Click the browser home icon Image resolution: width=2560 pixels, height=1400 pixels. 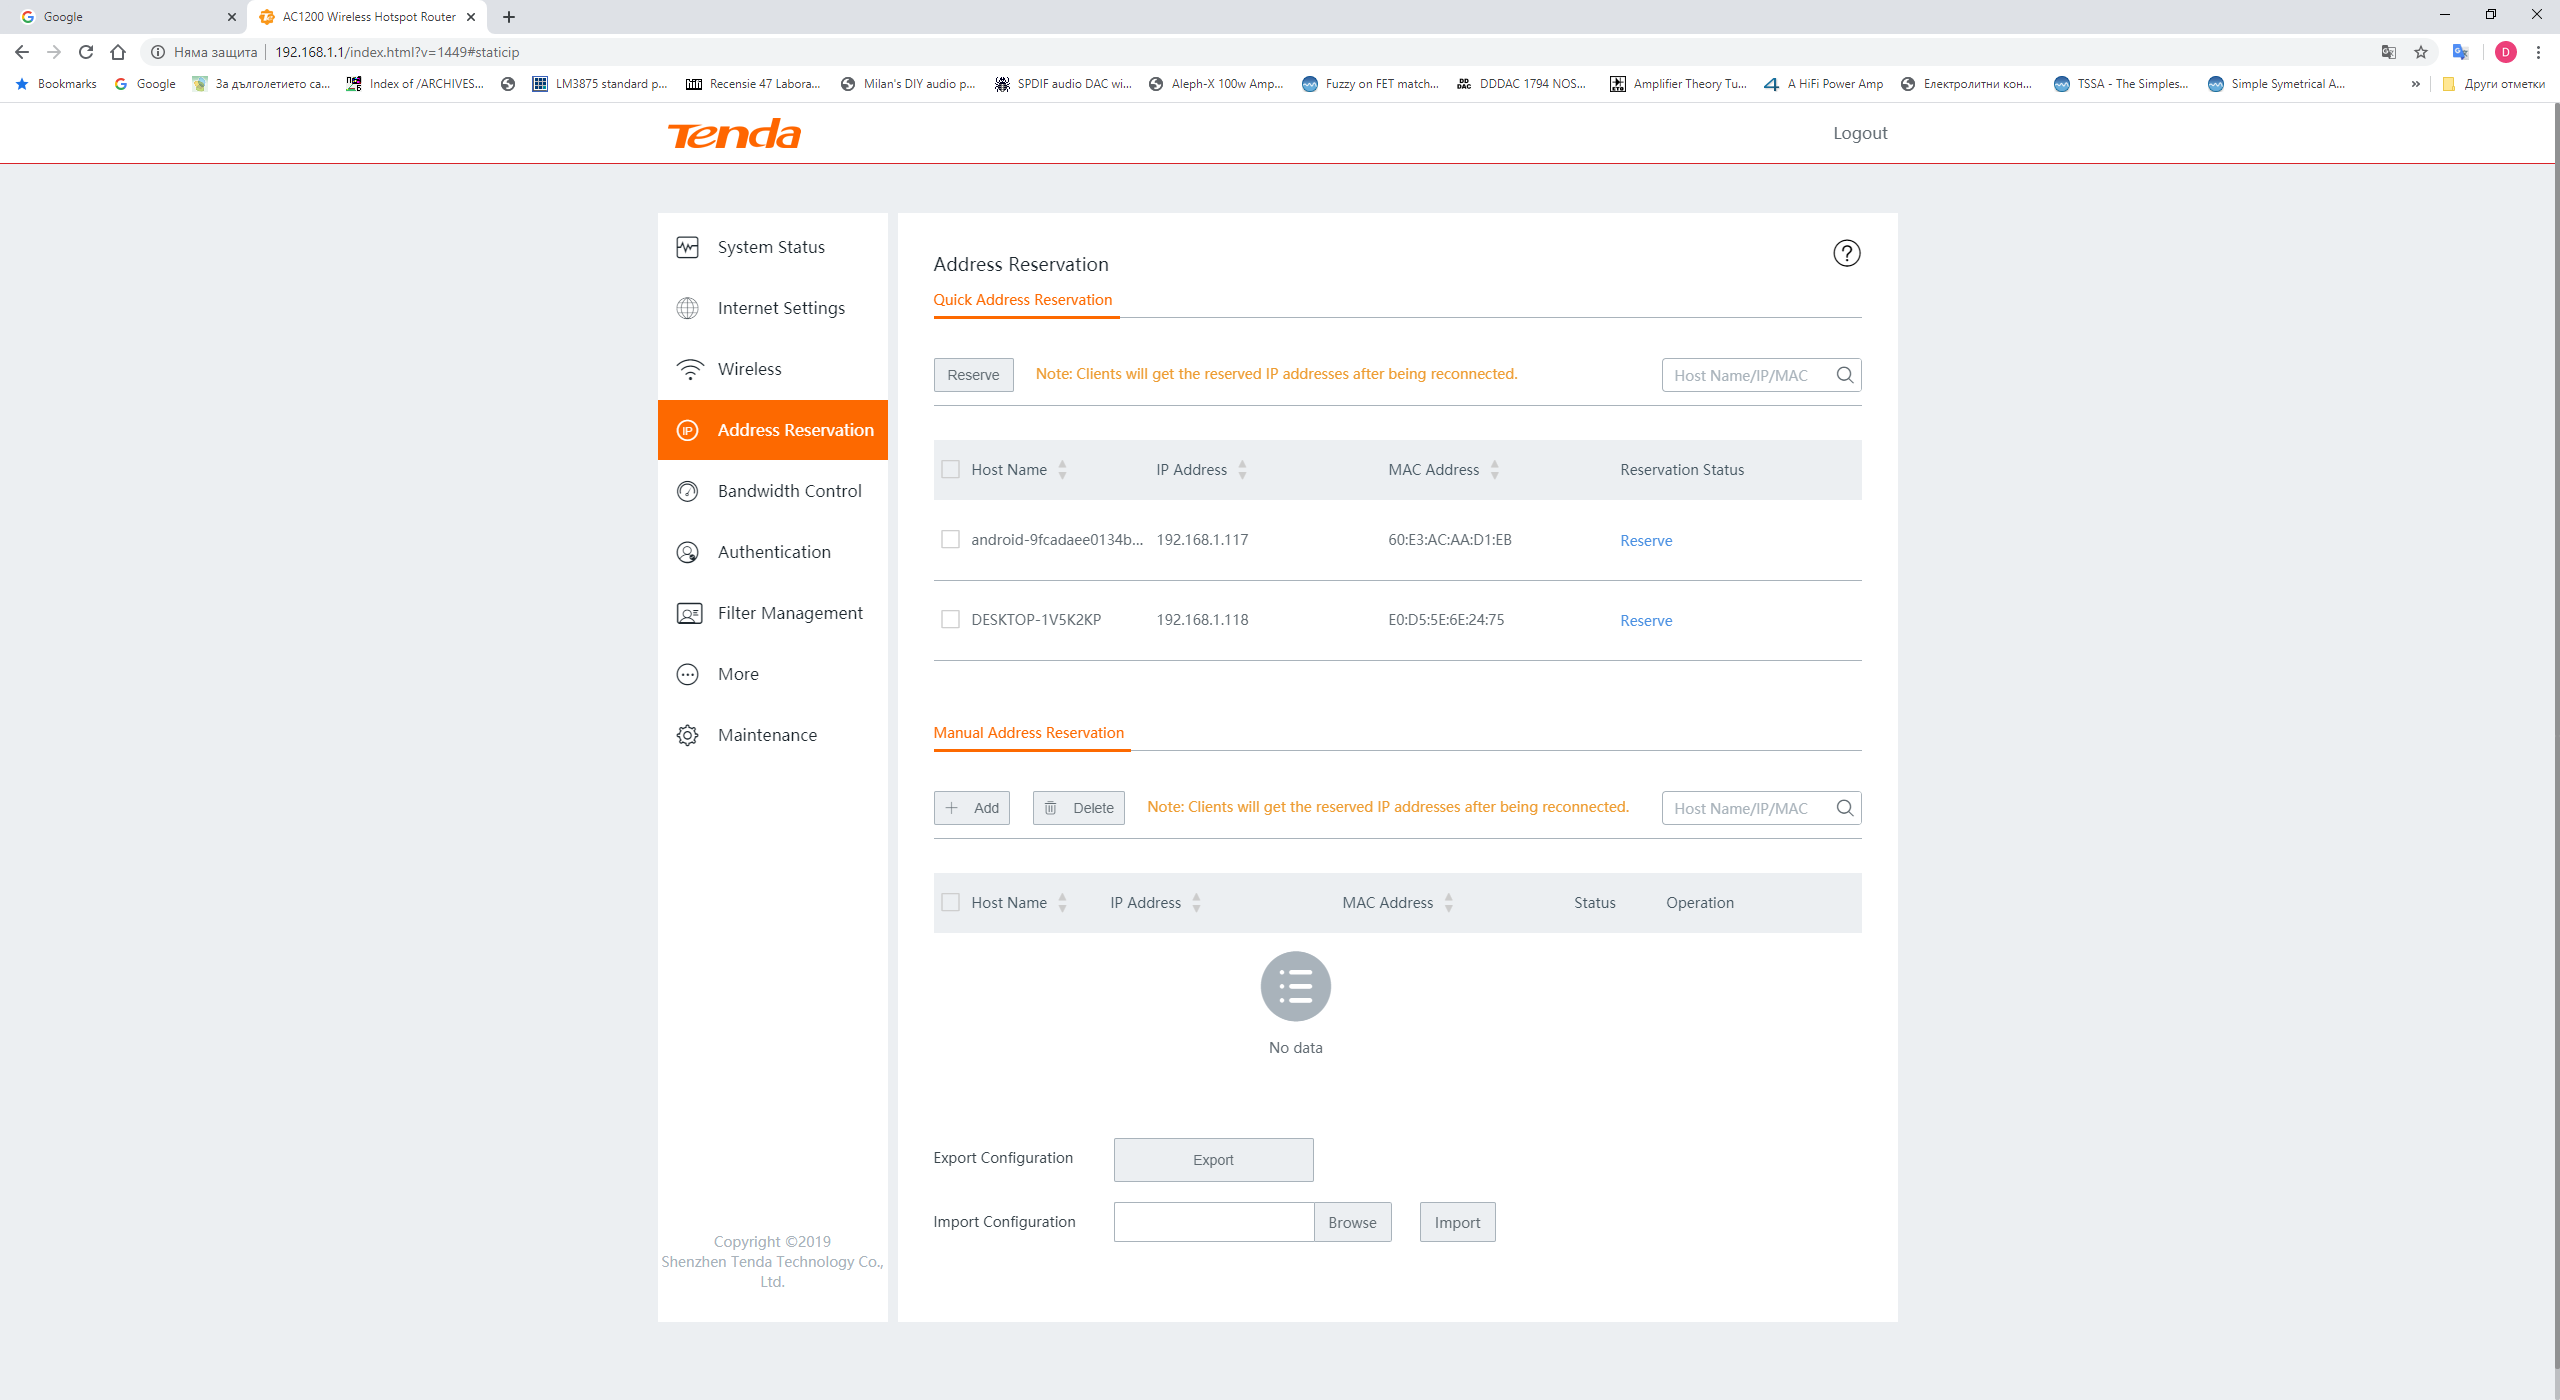(118, 52)
